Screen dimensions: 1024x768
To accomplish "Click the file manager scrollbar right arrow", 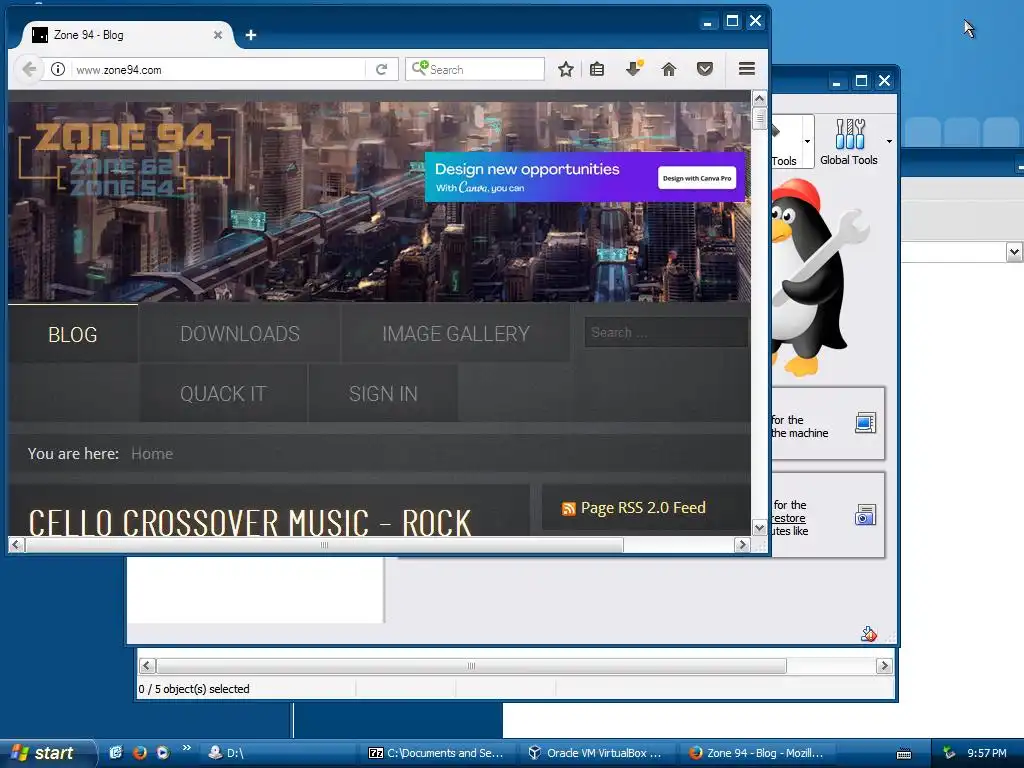I will (x=884, y=665).
